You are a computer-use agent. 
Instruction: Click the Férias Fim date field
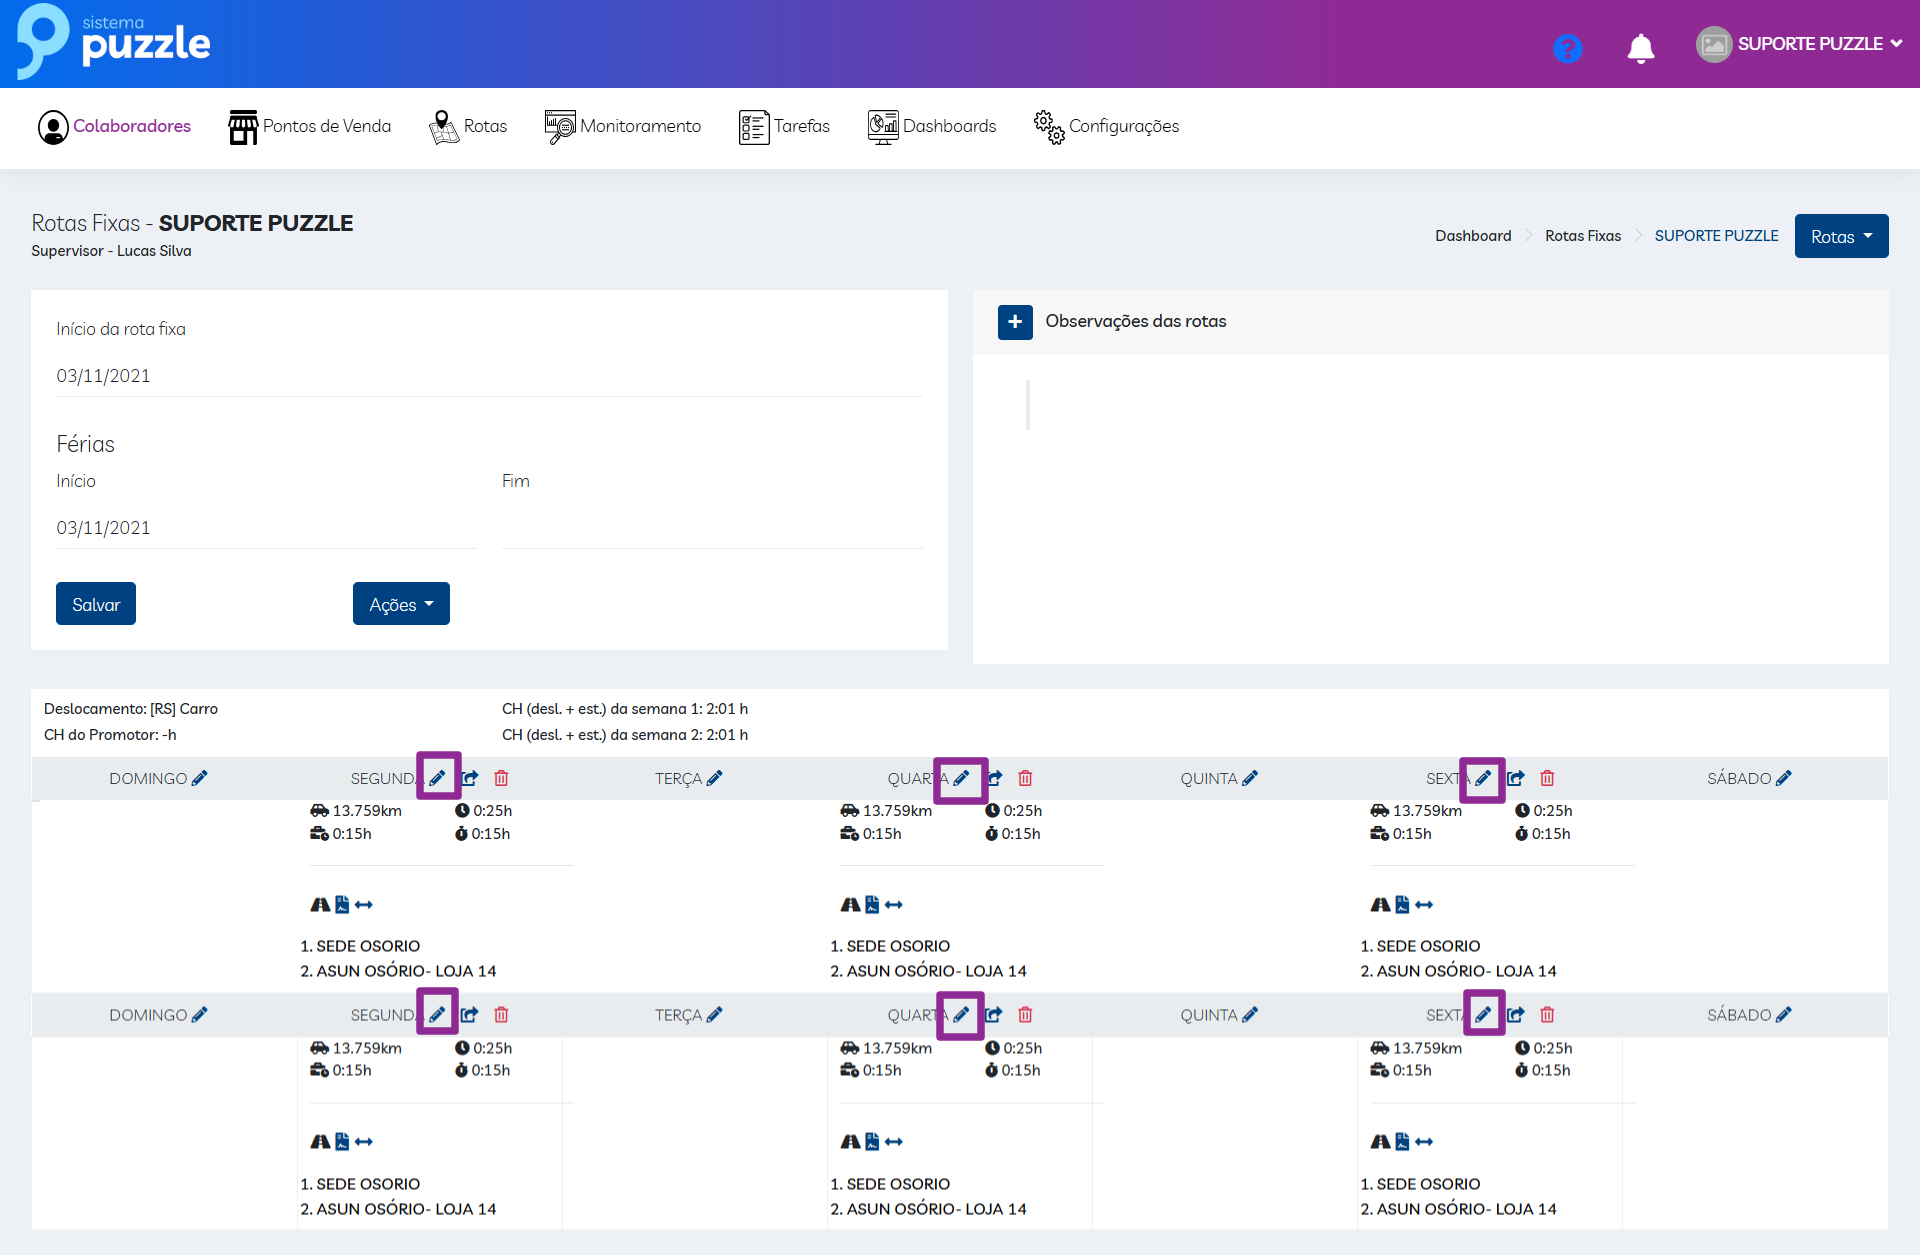711,528
